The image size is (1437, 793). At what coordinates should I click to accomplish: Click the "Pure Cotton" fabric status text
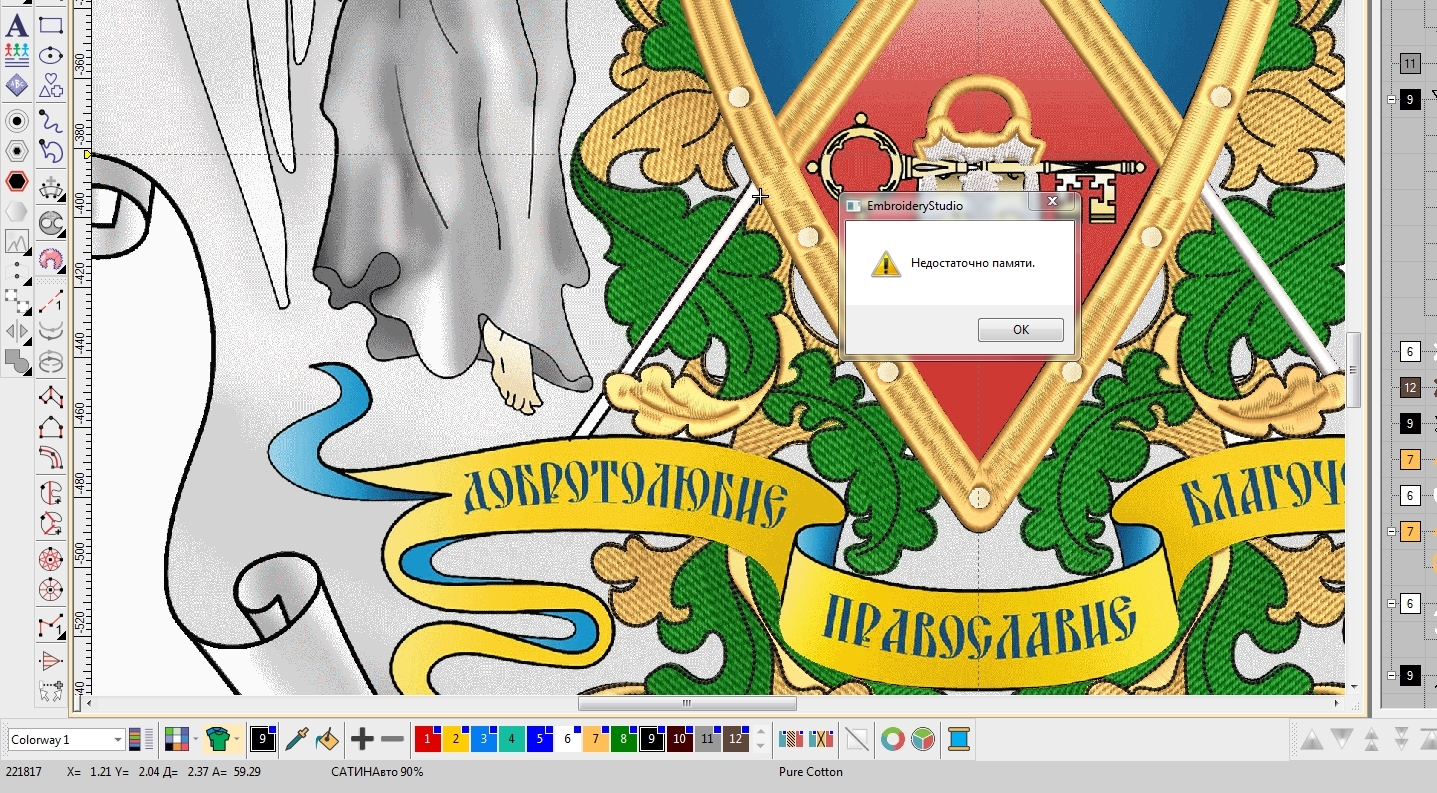tap(811, 772)
